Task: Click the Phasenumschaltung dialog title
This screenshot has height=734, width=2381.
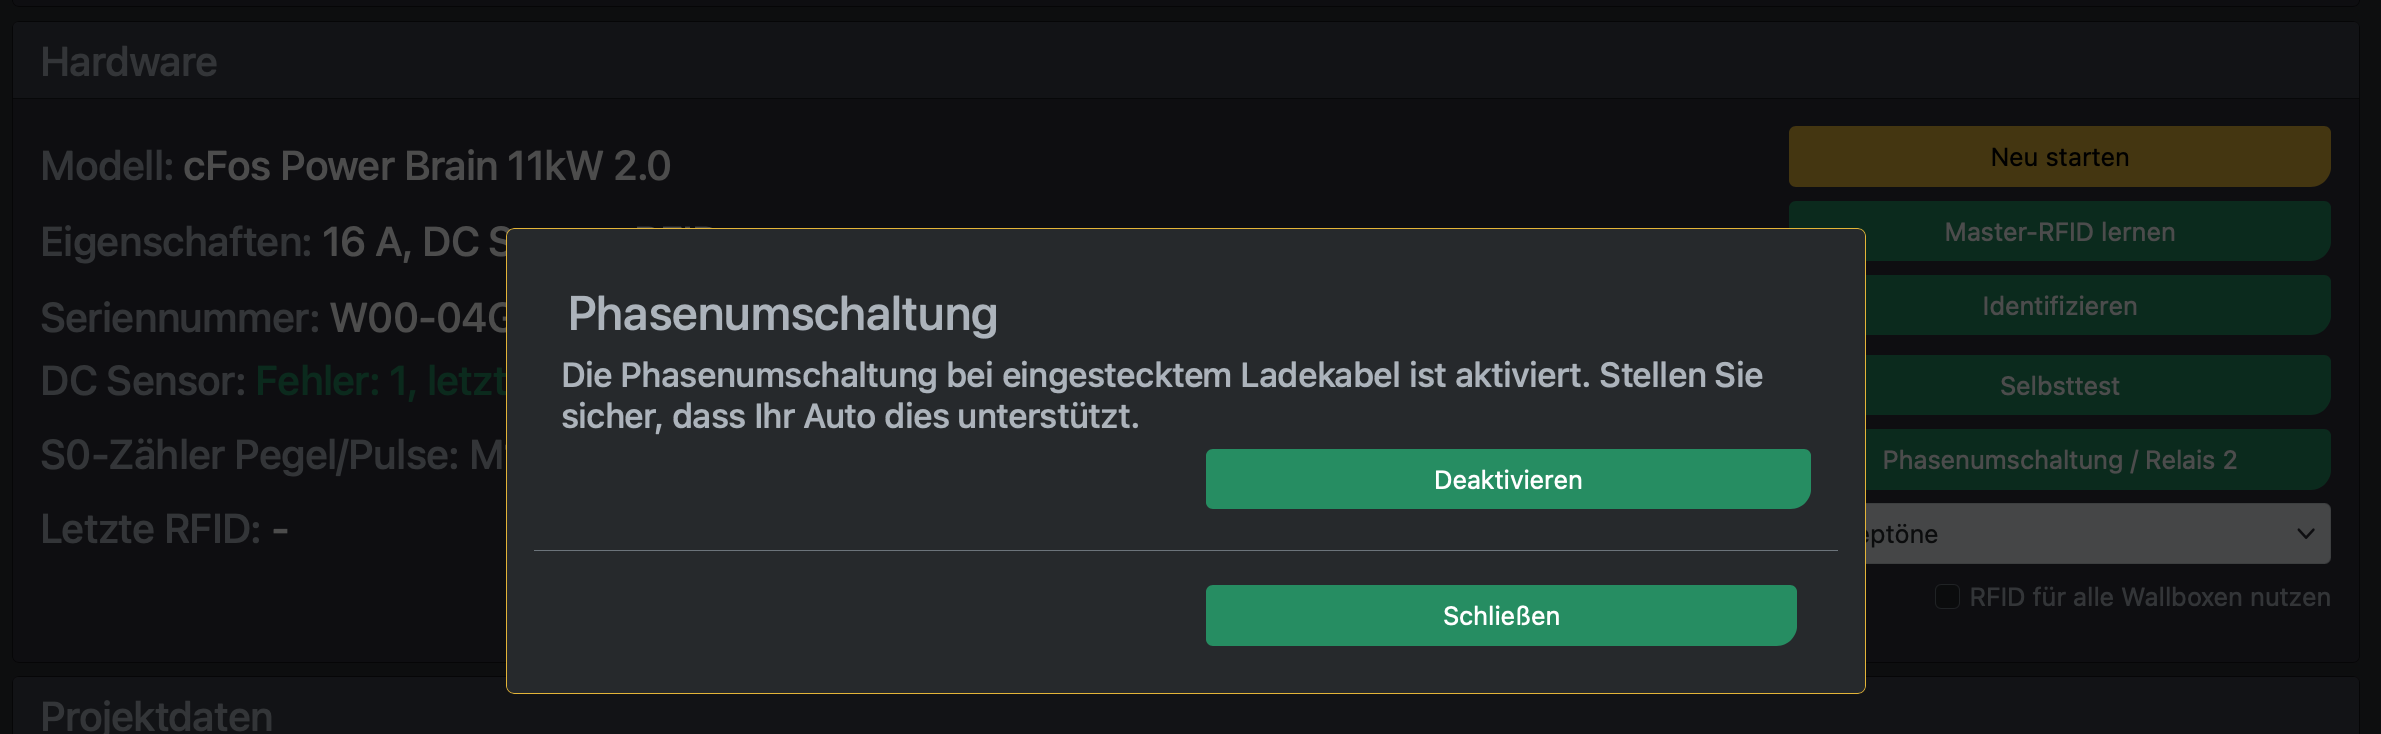Action: [x=782, y=314]
